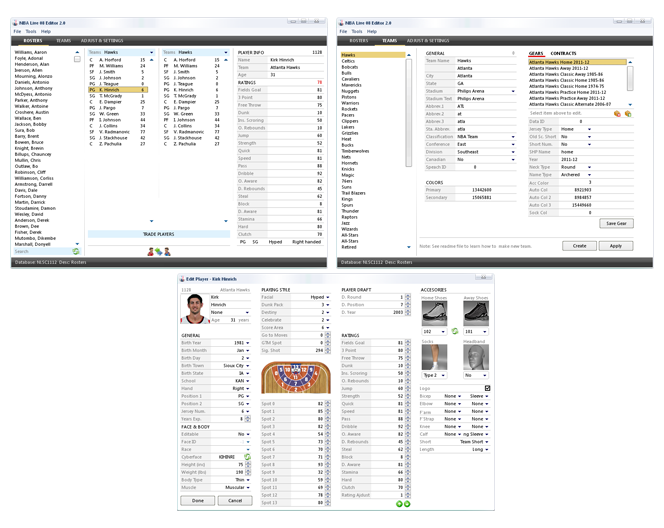Open the Division Southeast dropdown
The width and height of the screenshot is (664, 528).
pos(513,152)
